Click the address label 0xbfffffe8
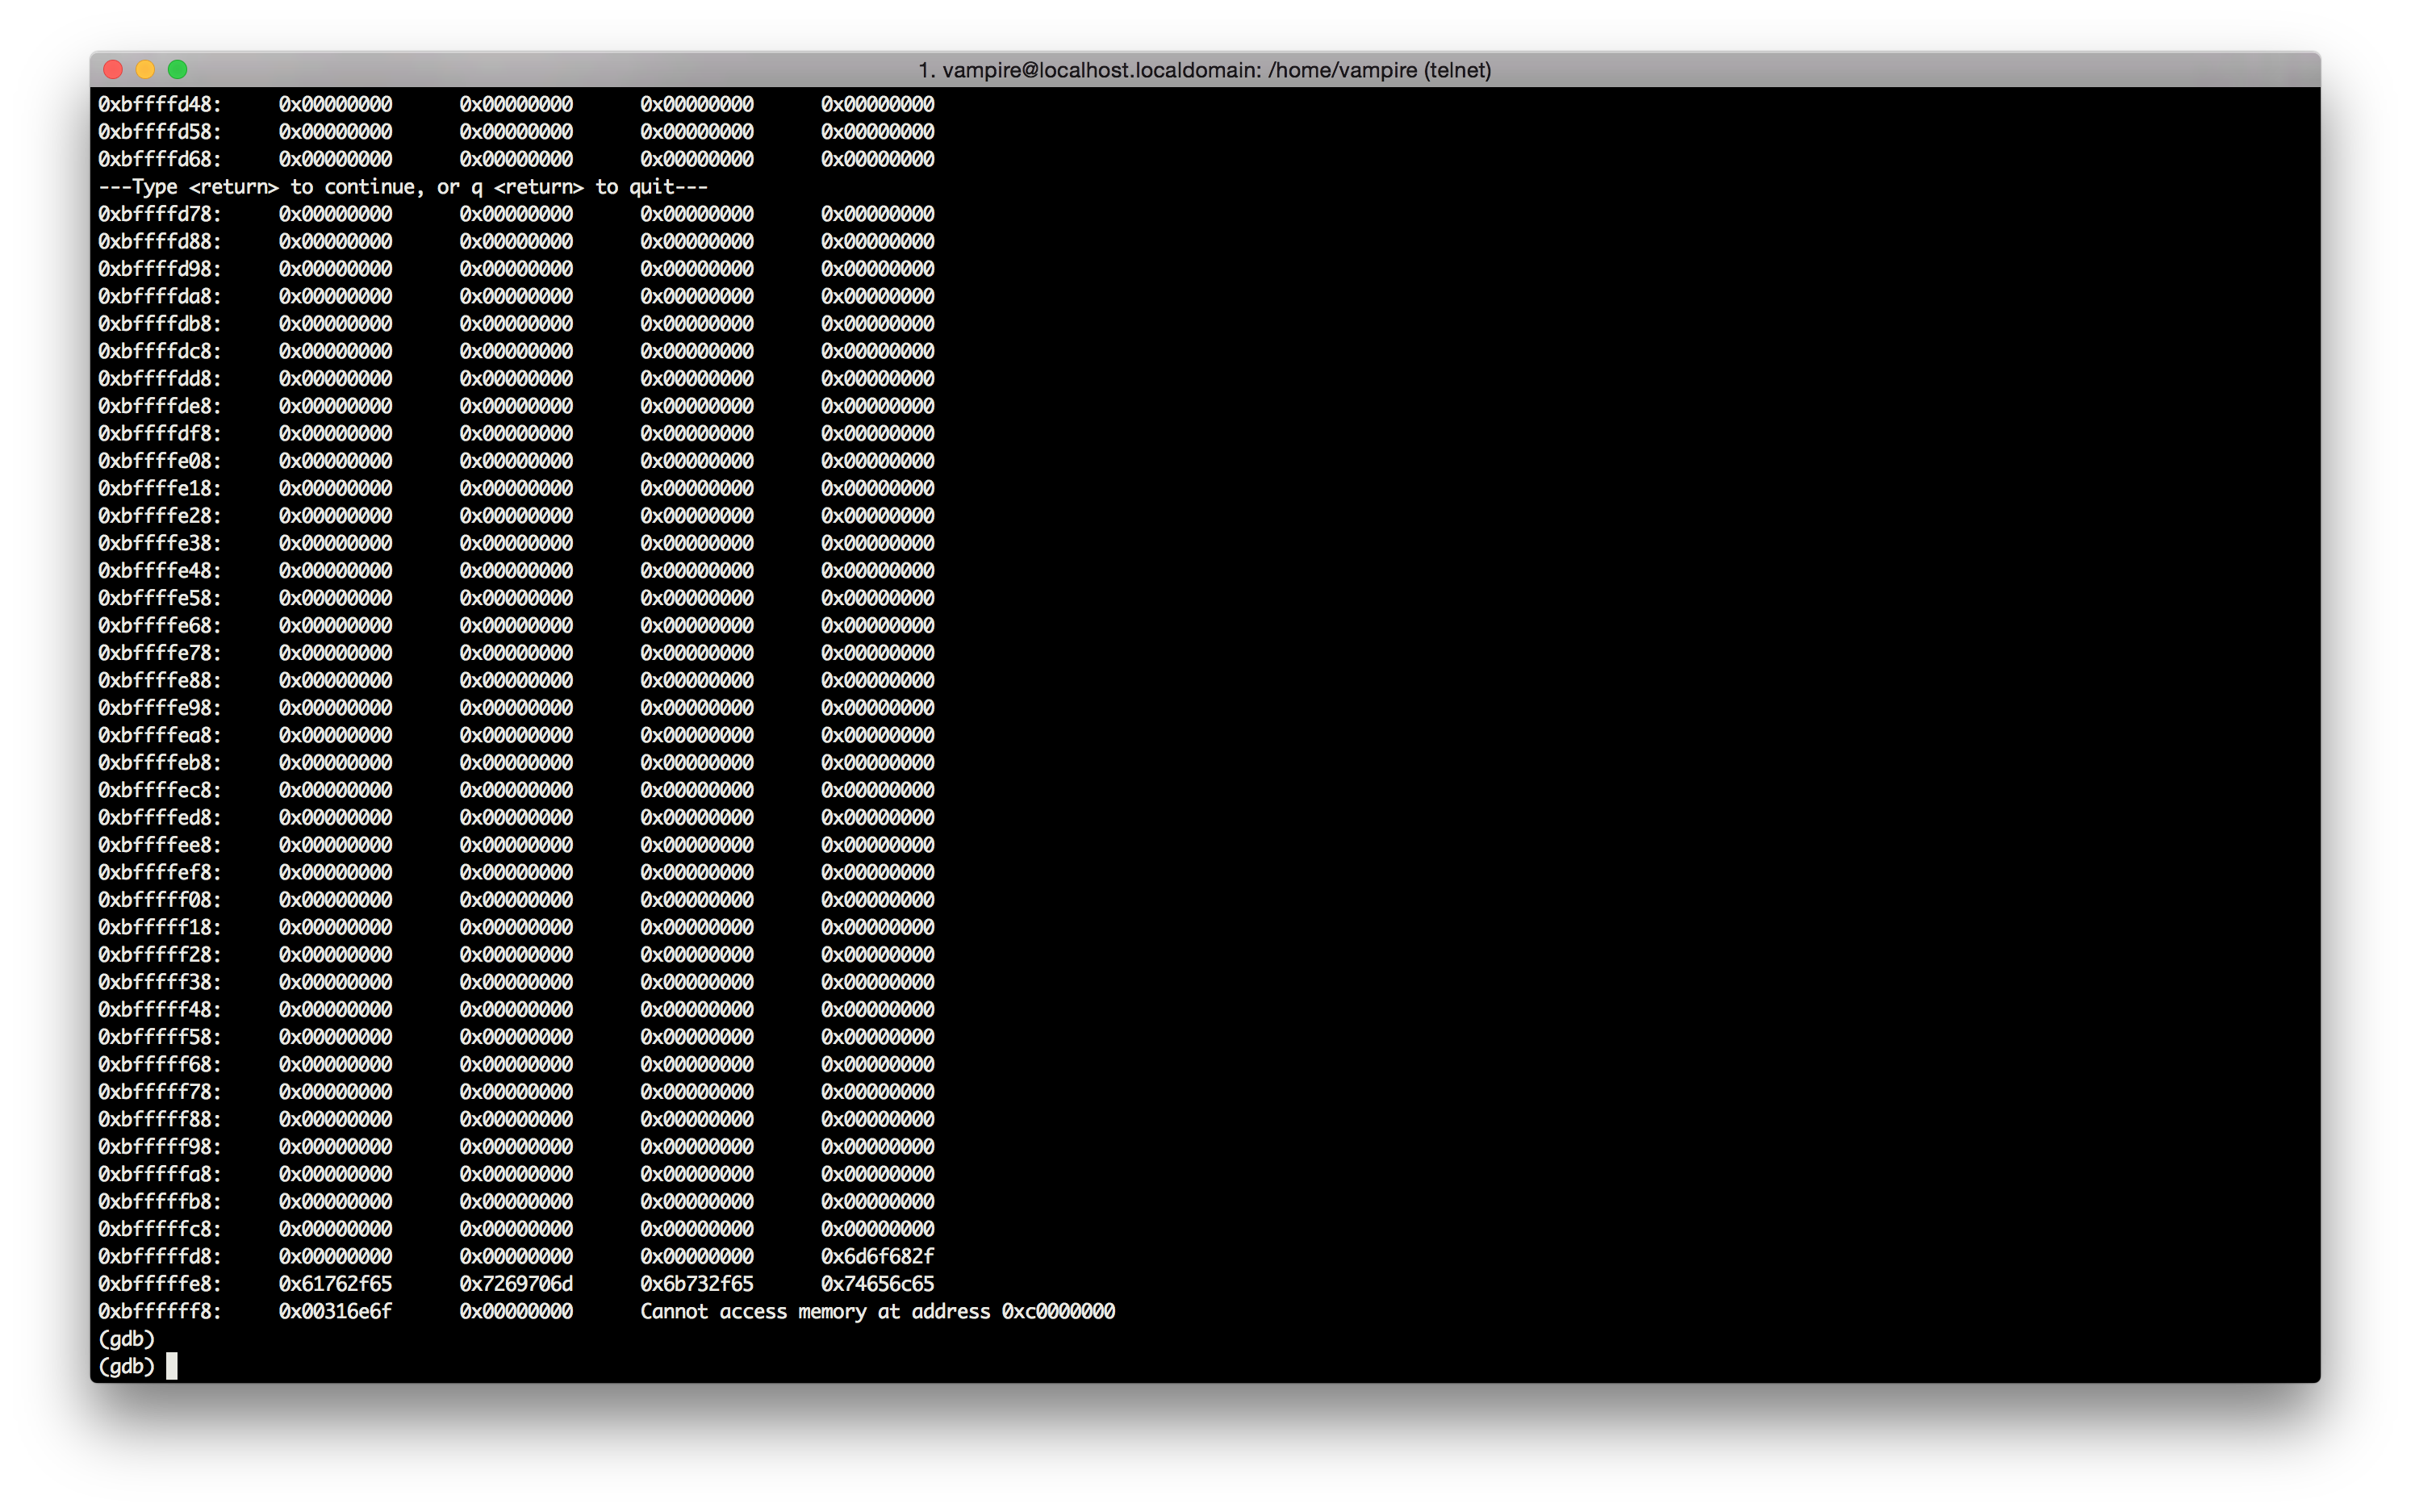This screenshot has height=1512, width=2411. click(159, 1284)
